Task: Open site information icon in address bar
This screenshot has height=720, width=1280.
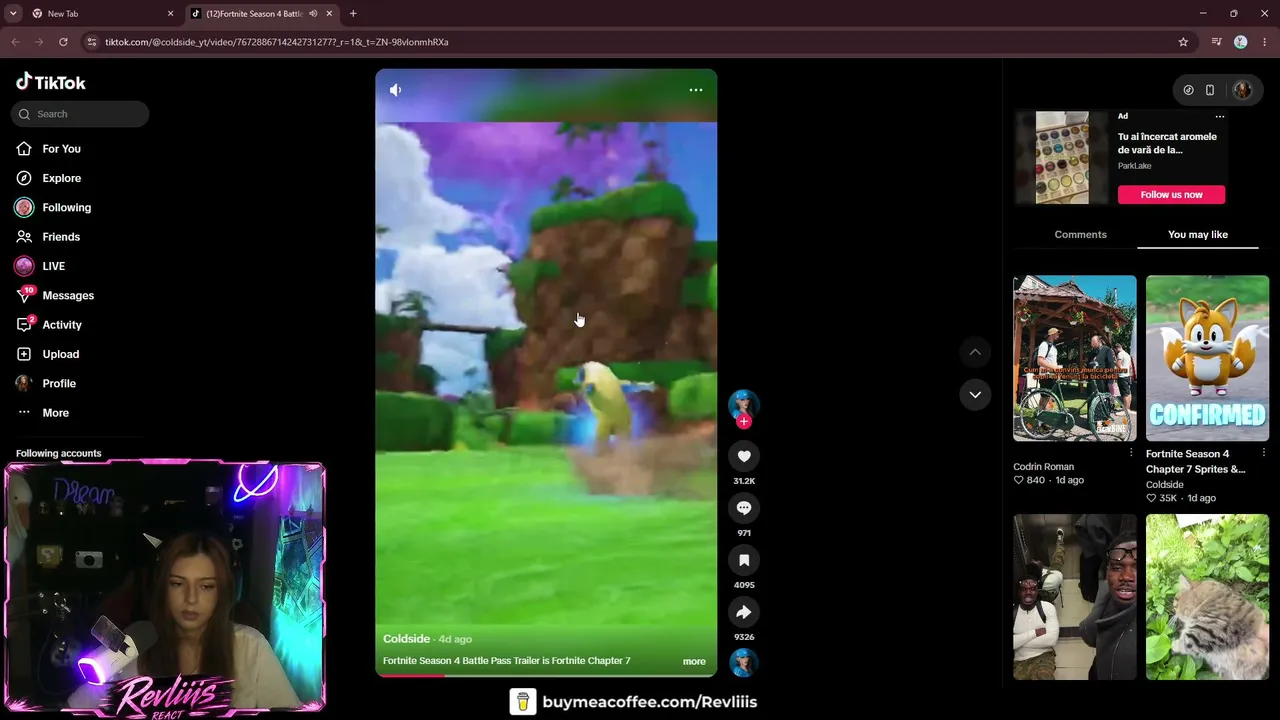Action: point(92,42)
